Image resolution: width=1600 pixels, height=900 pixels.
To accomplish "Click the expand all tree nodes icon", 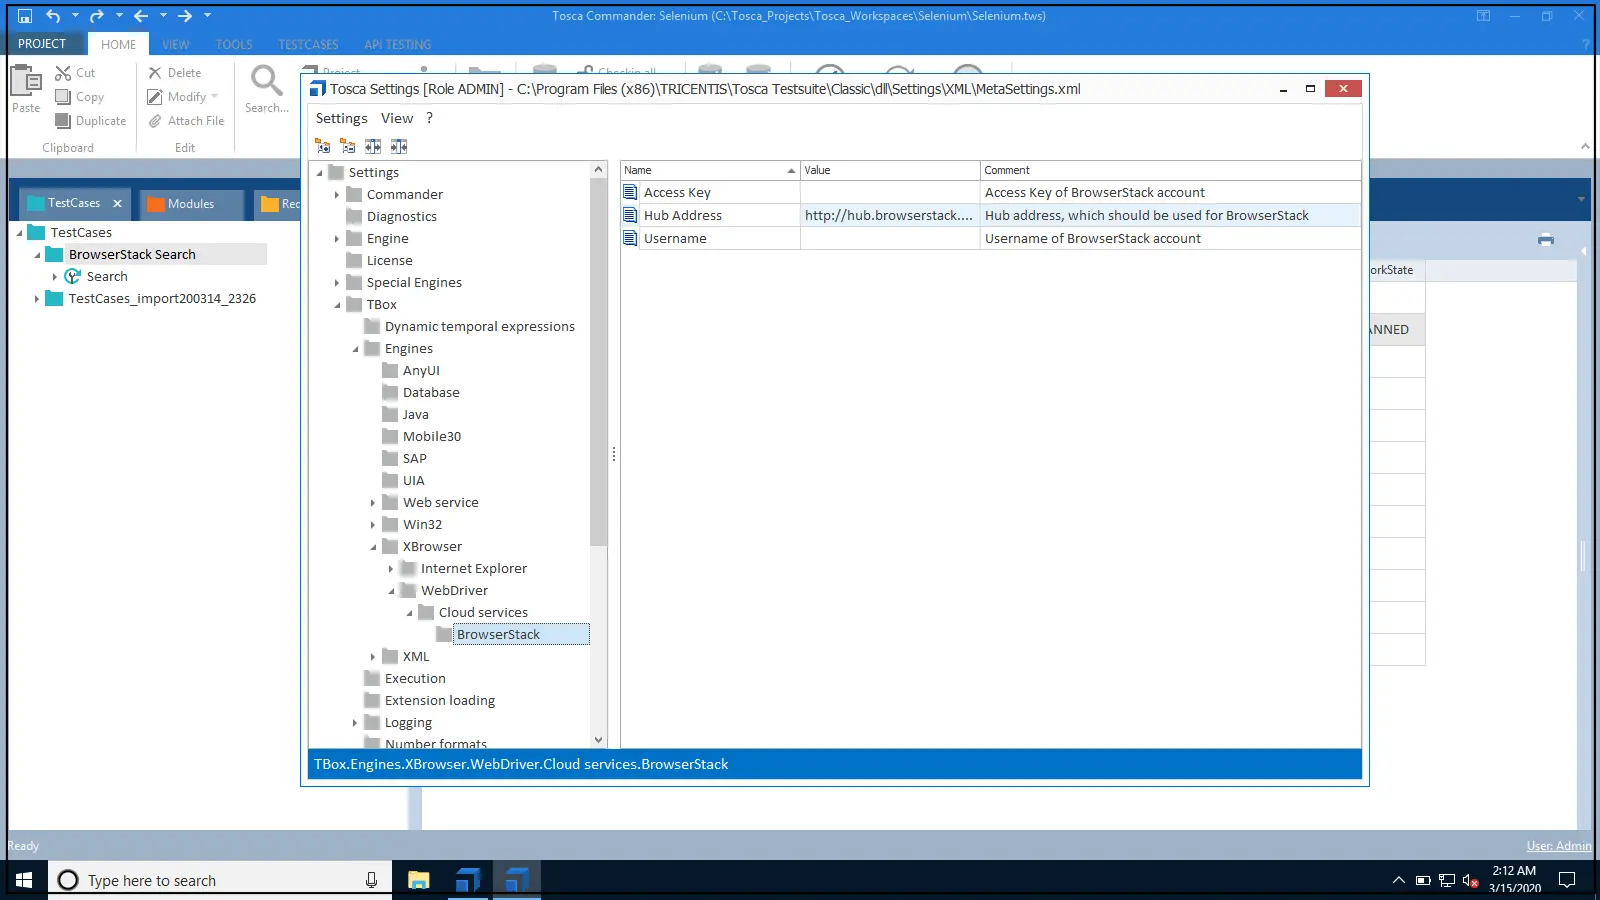I will 323,147.
